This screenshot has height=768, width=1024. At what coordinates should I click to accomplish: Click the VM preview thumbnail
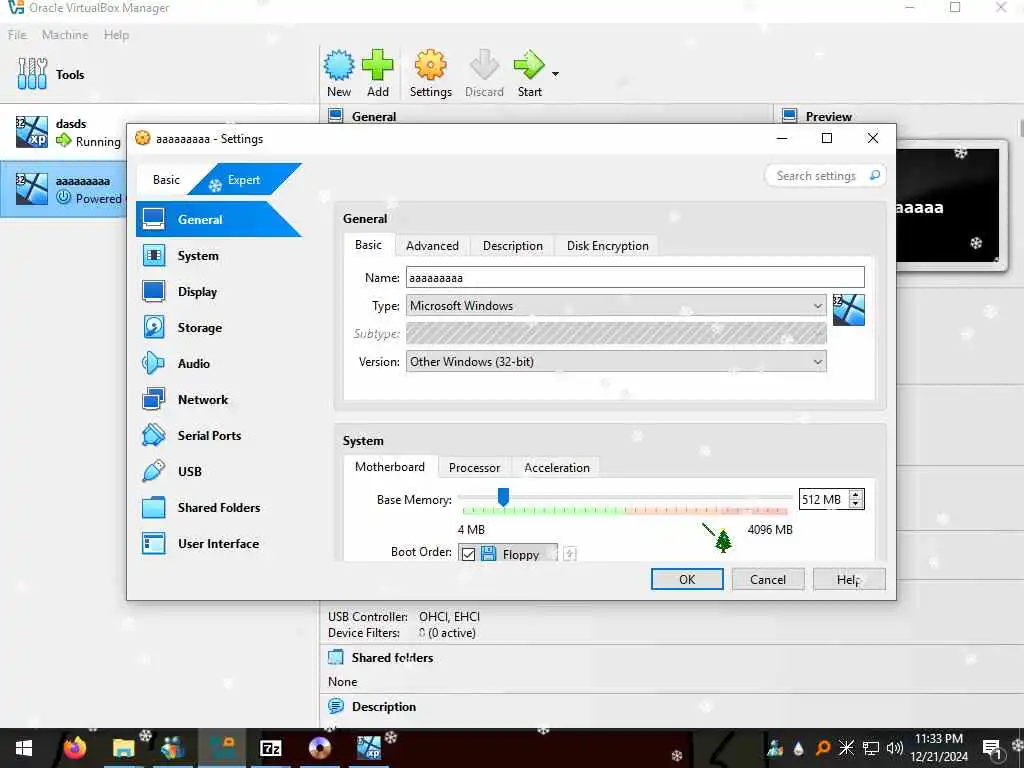point(948,206)
